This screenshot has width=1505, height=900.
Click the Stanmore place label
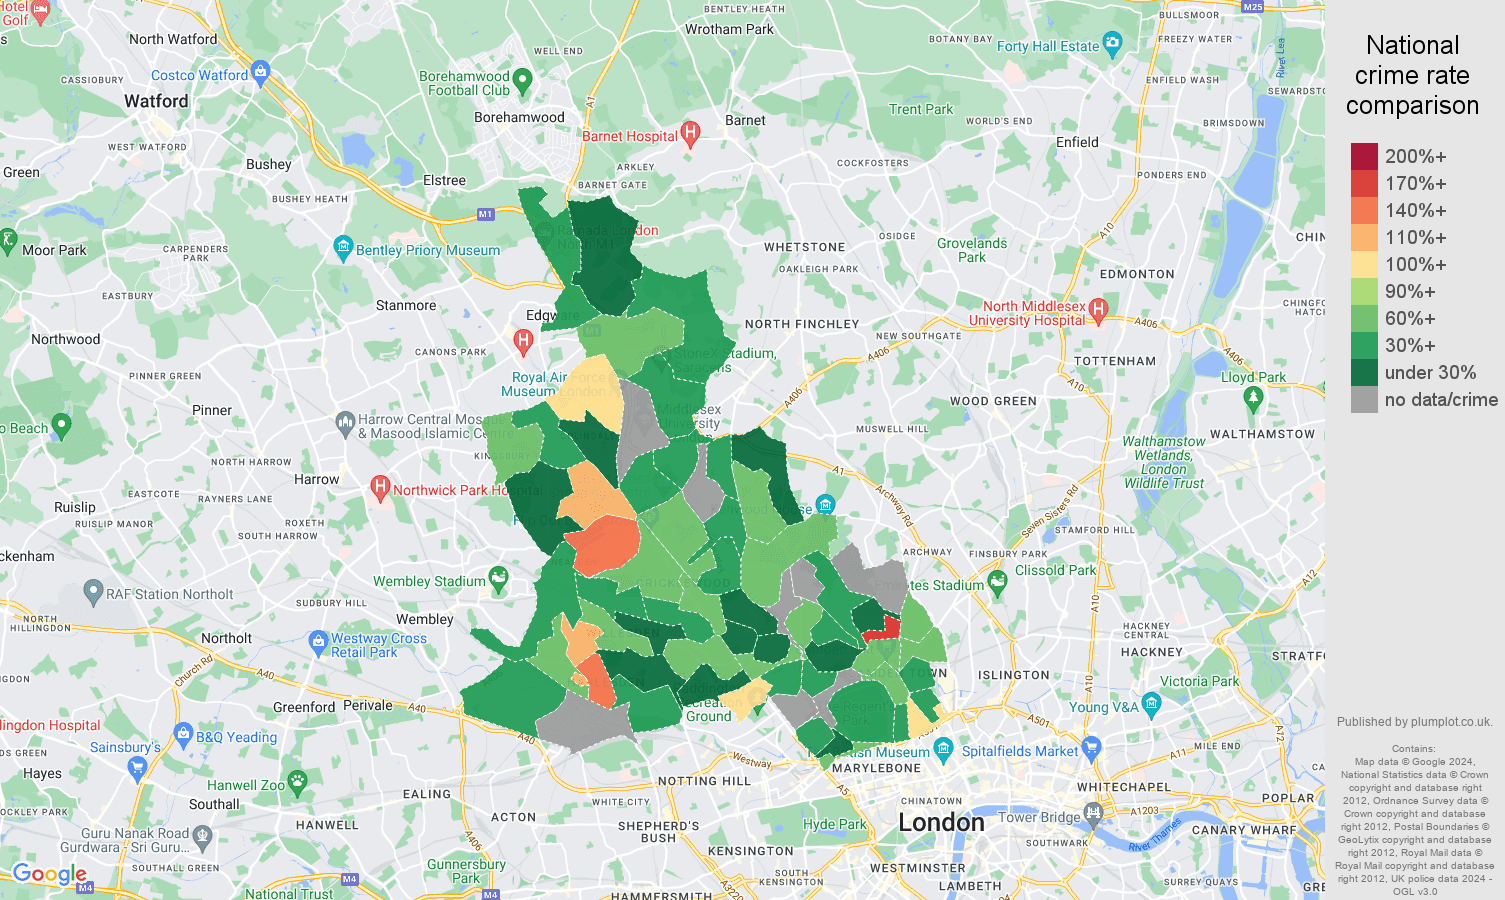click(406, 305)
